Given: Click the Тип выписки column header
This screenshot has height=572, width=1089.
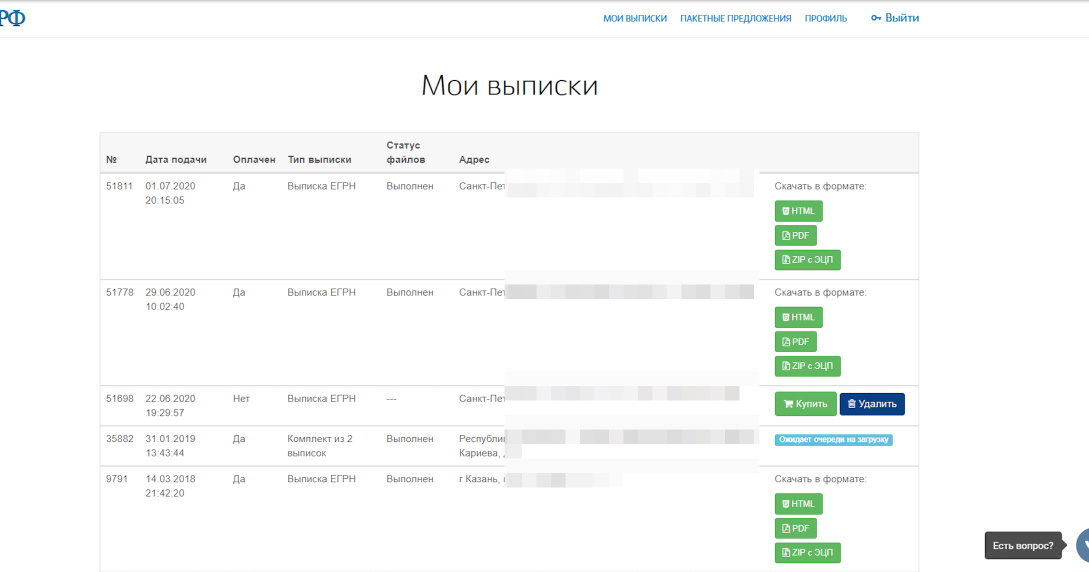Looking at the screenshot, I should click(x=319, y=160).
